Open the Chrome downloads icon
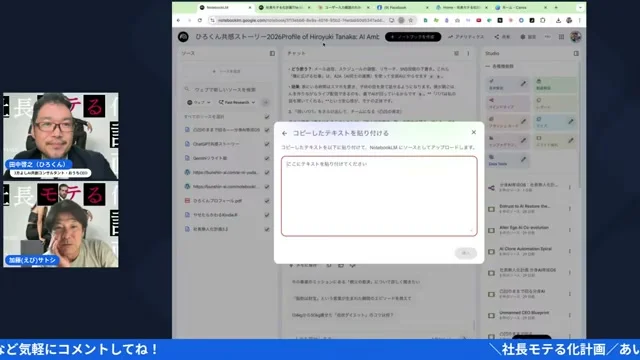Screen dimensions: 640x360 click(x=558, y=20)
